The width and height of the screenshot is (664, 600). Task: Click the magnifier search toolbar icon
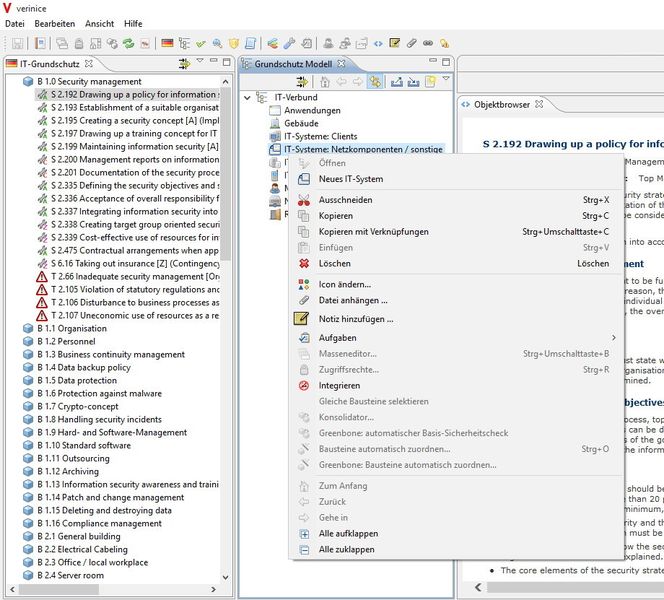(217, 43)
